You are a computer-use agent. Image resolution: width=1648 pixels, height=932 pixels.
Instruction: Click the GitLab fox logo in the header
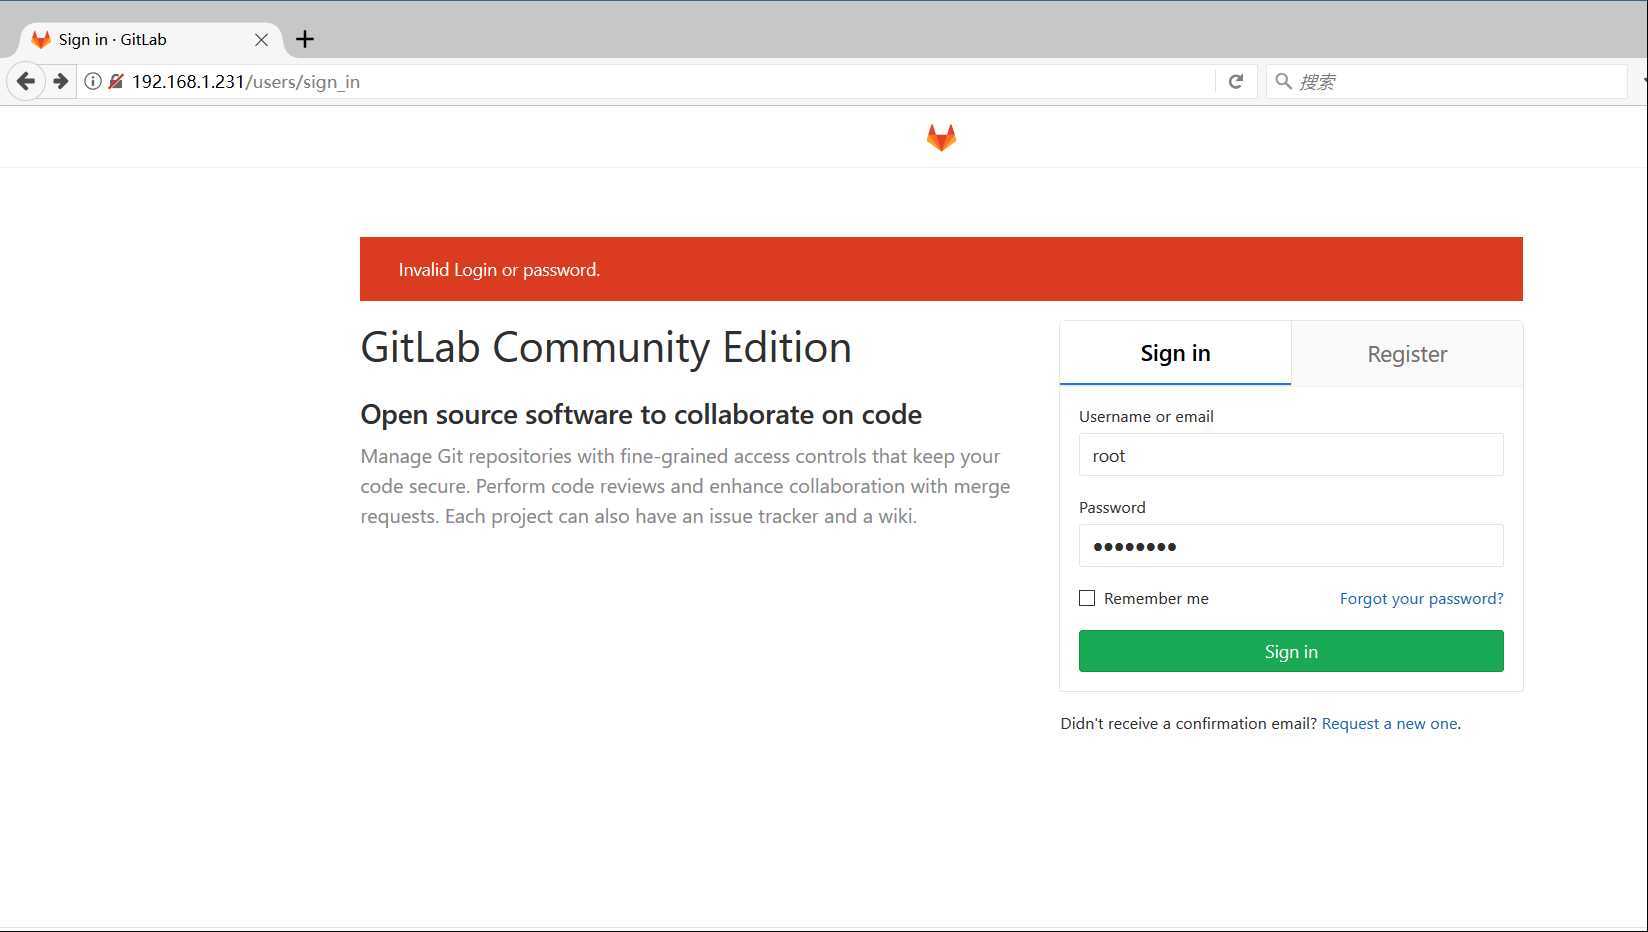(941, 137)
